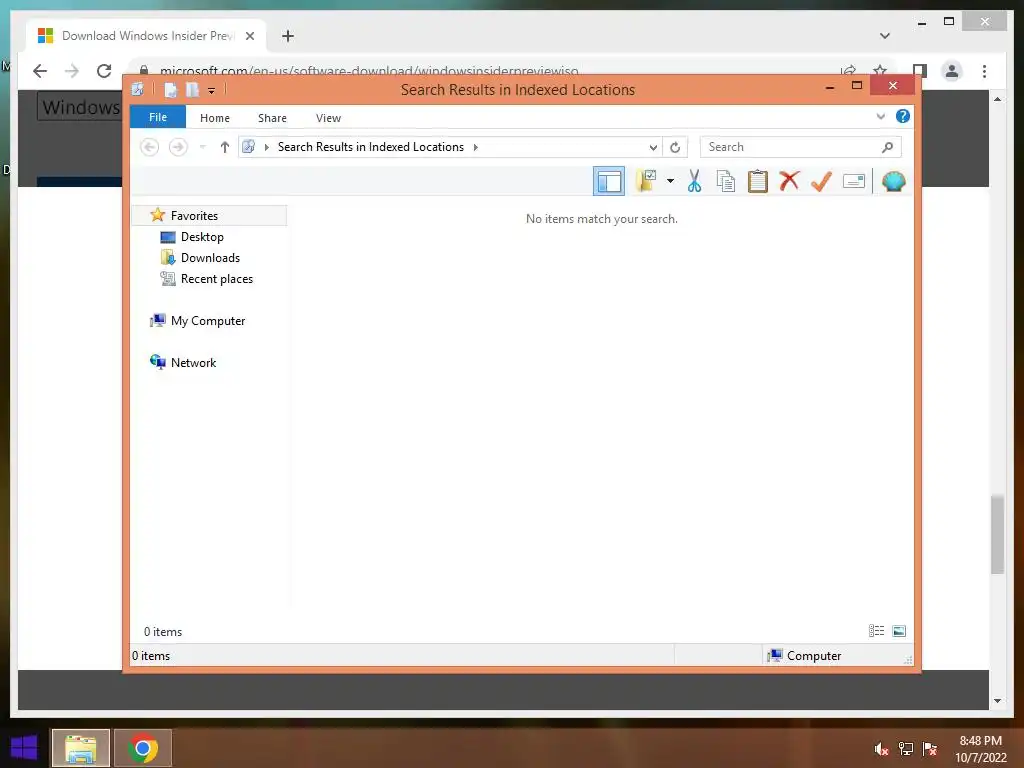Go up one folder level

(225, 147)
